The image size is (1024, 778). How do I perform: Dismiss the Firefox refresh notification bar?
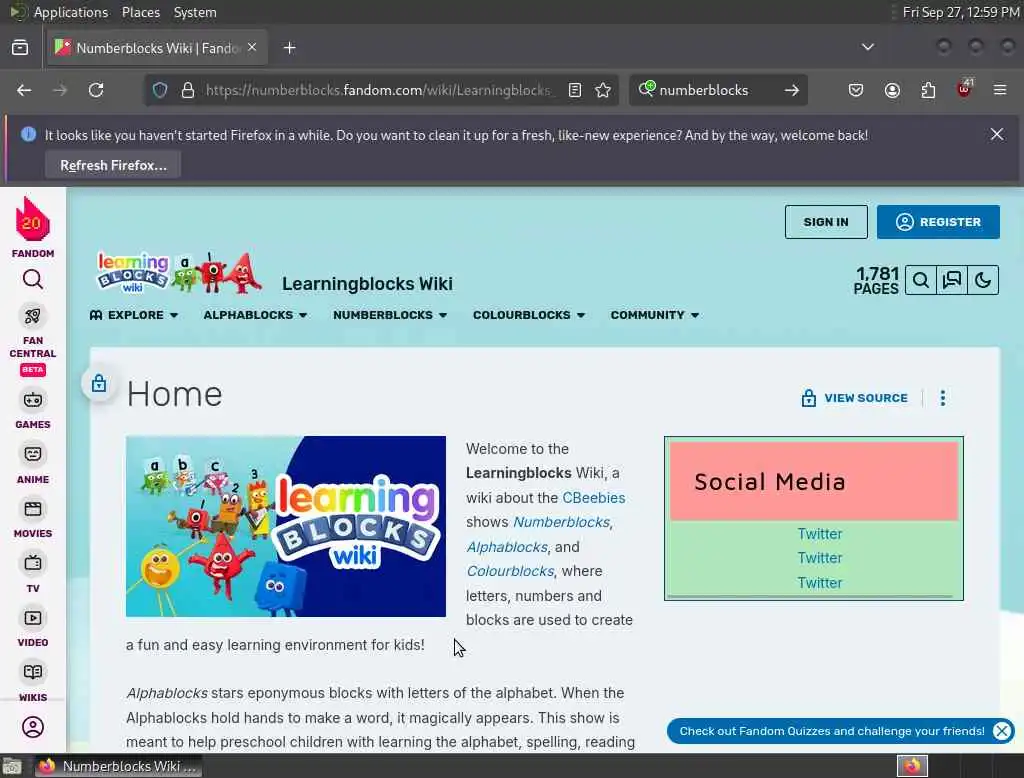(997, 134)
